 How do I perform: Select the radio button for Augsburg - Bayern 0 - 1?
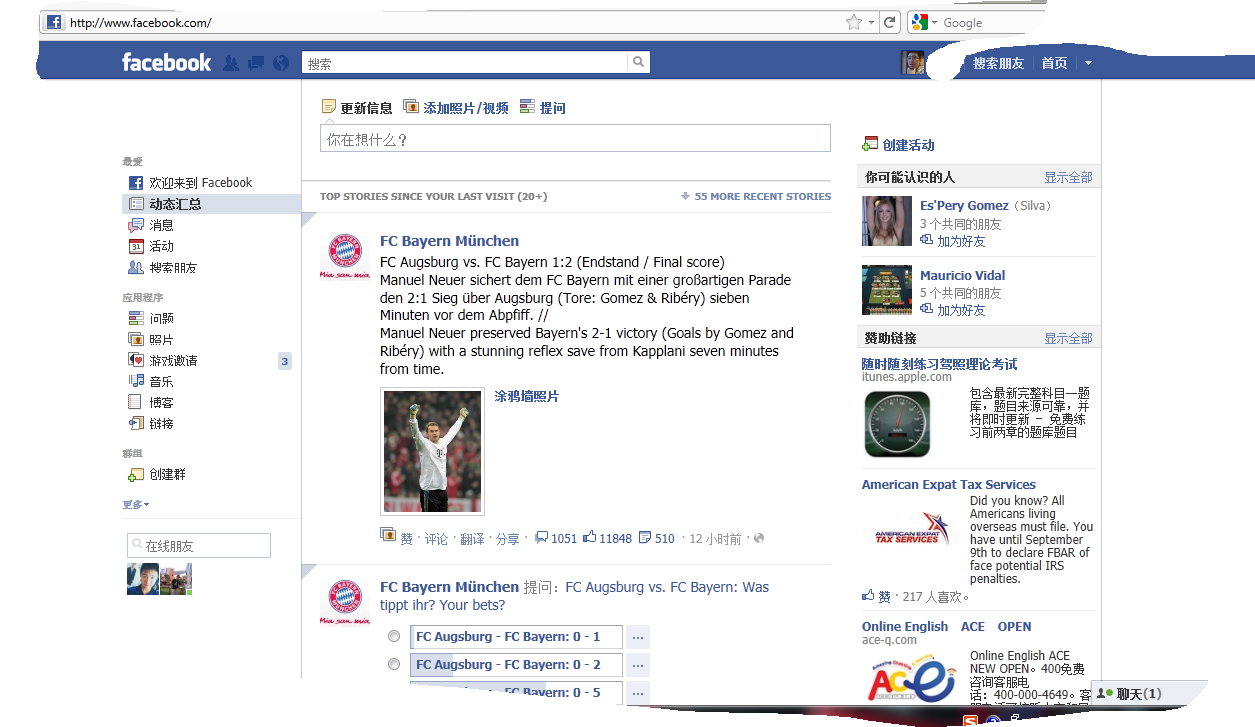(x=394, y=636)
